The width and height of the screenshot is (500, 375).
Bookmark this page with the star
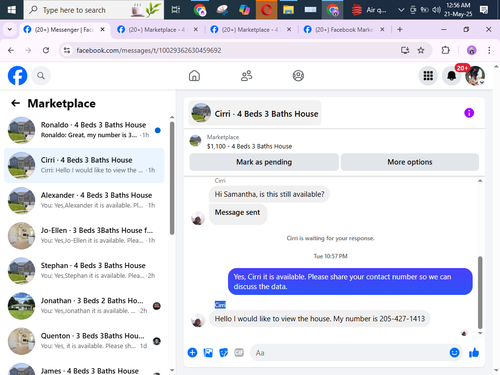[x=421, y=50]
